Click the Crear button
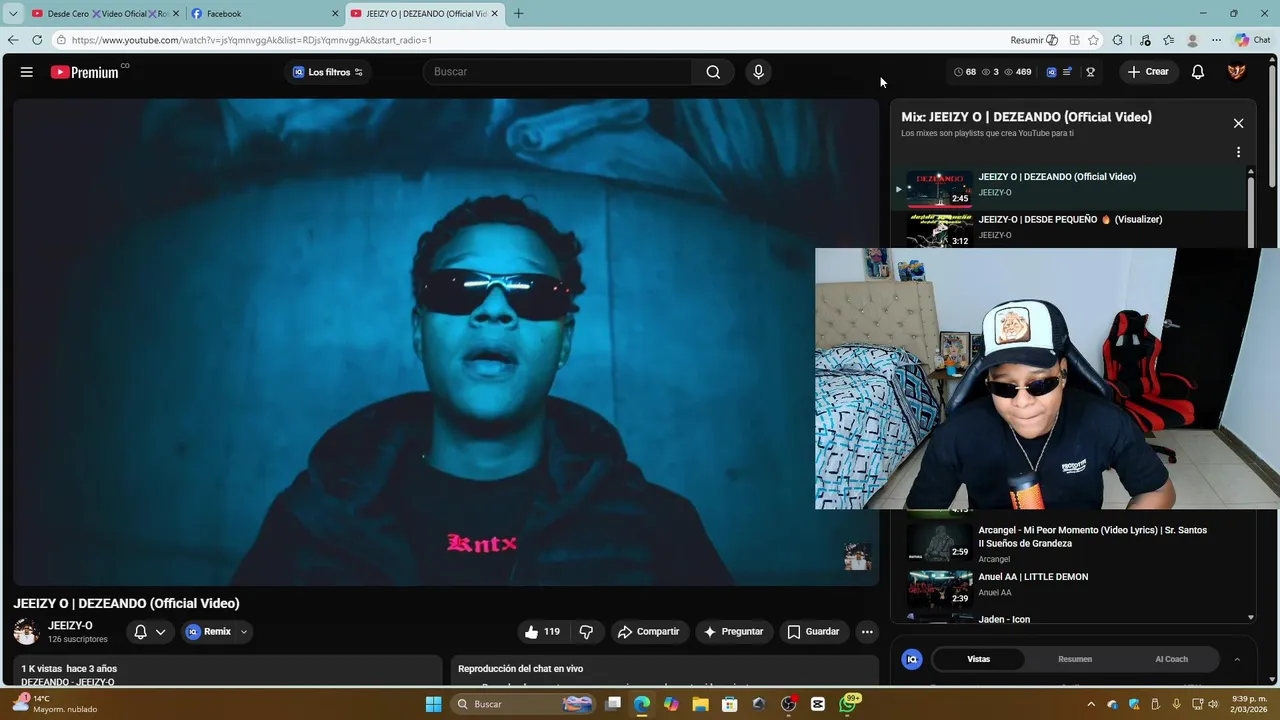The height and width of the screenshot is (720, 1280). click(1147, 72)
